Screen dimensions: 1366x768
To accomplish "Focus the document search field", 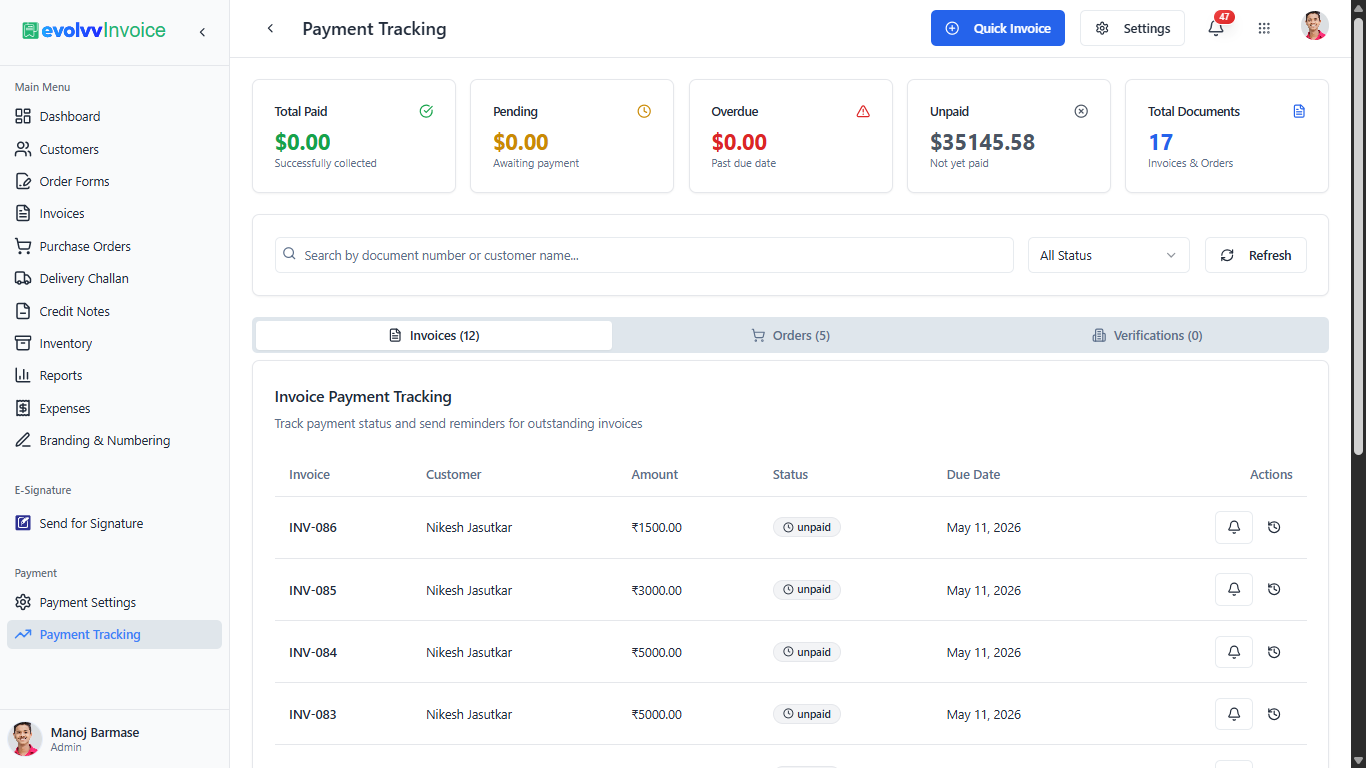I will pyautogui.click(x=644, y=255).
